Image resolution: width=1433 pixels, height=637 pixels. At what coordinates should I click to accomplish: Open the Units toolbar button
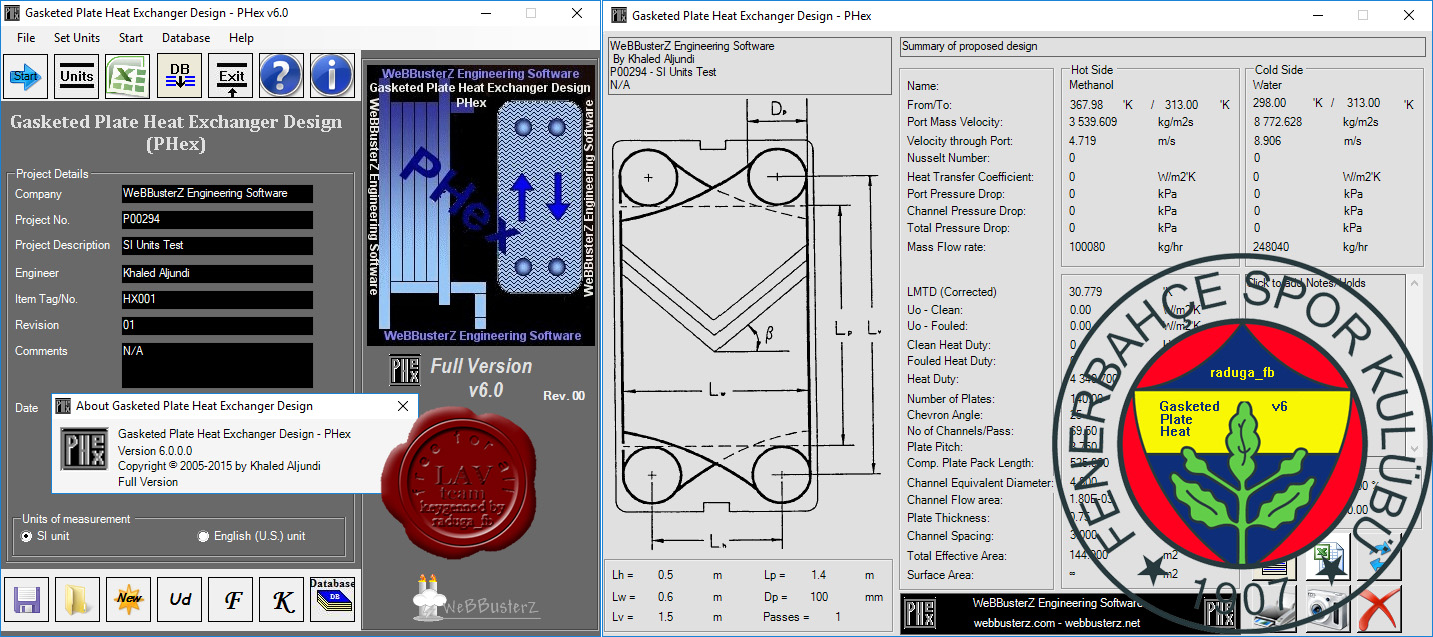click(x=77, y=76)
